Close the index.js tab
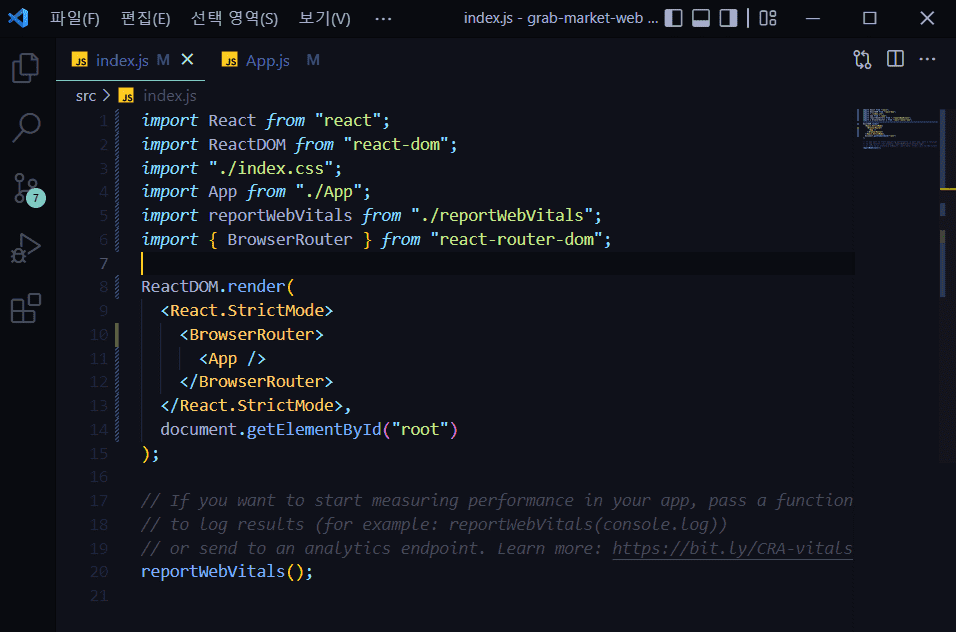This screenshot has height=632, width=956. point(187,60)
